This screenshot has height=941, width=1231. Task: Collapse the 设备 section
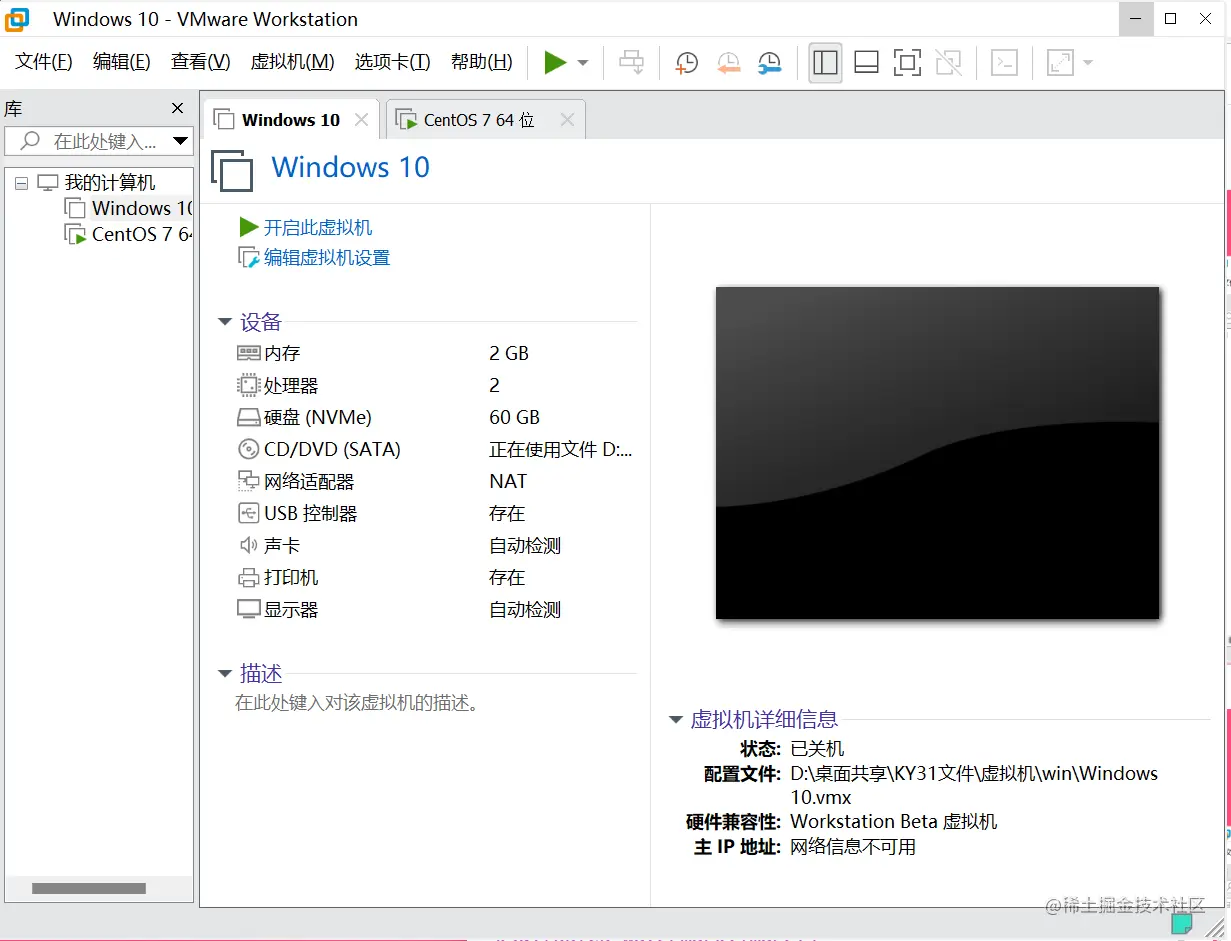click(x=225, y=322)
